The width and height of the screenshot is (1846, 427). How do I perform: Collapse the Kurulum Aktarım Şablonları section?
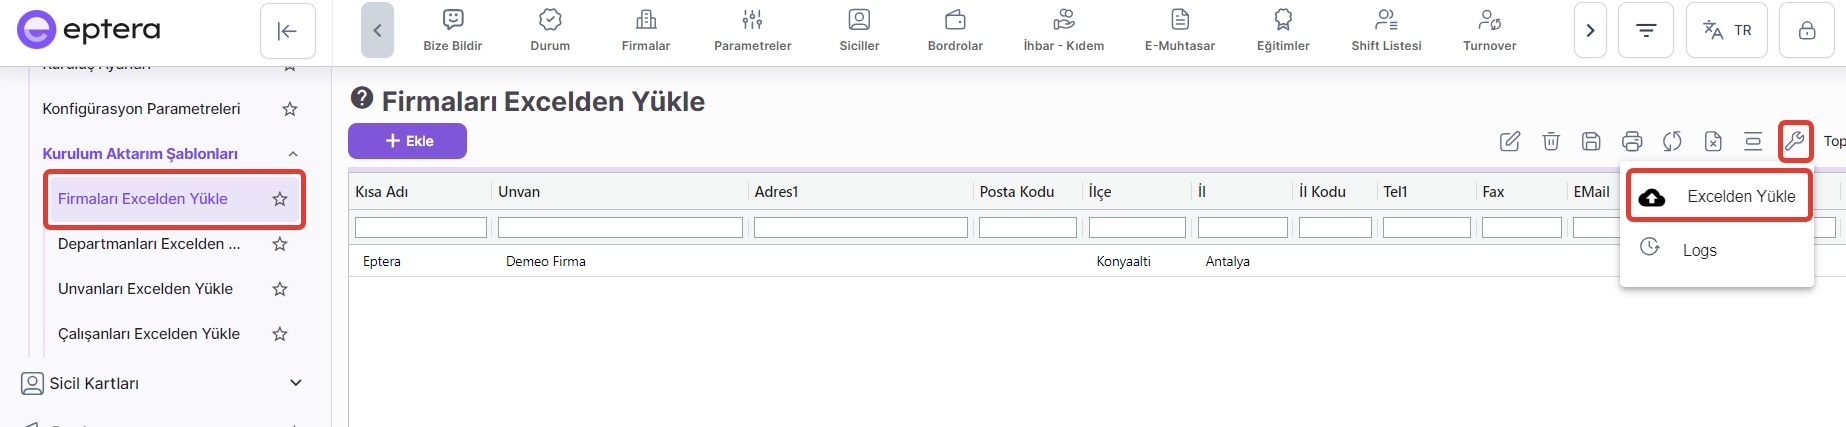tap(293, 154)
